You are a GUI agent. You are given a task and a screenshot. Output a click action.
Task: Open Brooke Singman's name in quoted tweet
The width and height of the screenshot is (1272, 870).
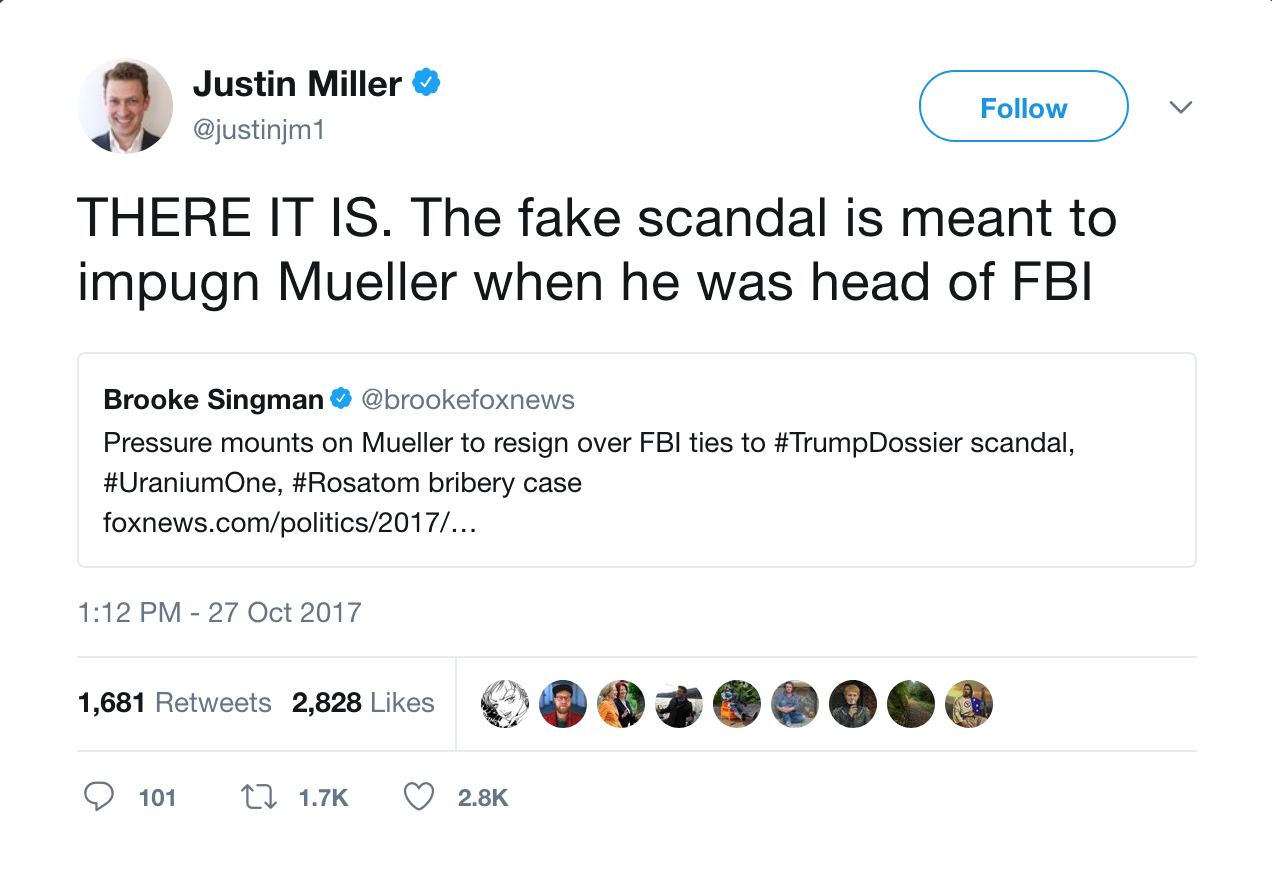point(213,400)
